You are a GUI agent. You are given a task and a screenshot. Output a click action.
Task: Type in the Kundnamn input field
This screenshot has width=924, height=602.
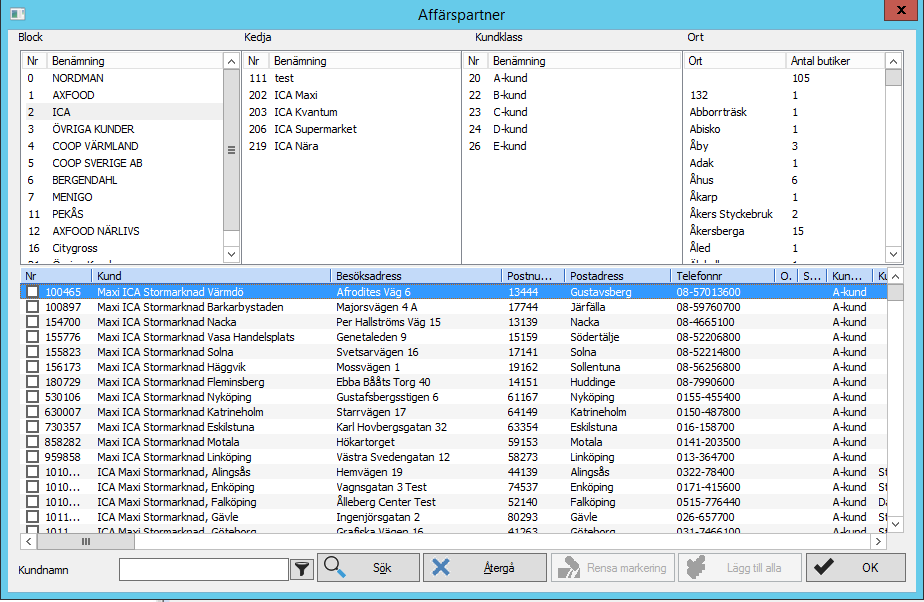pos(204,570)
